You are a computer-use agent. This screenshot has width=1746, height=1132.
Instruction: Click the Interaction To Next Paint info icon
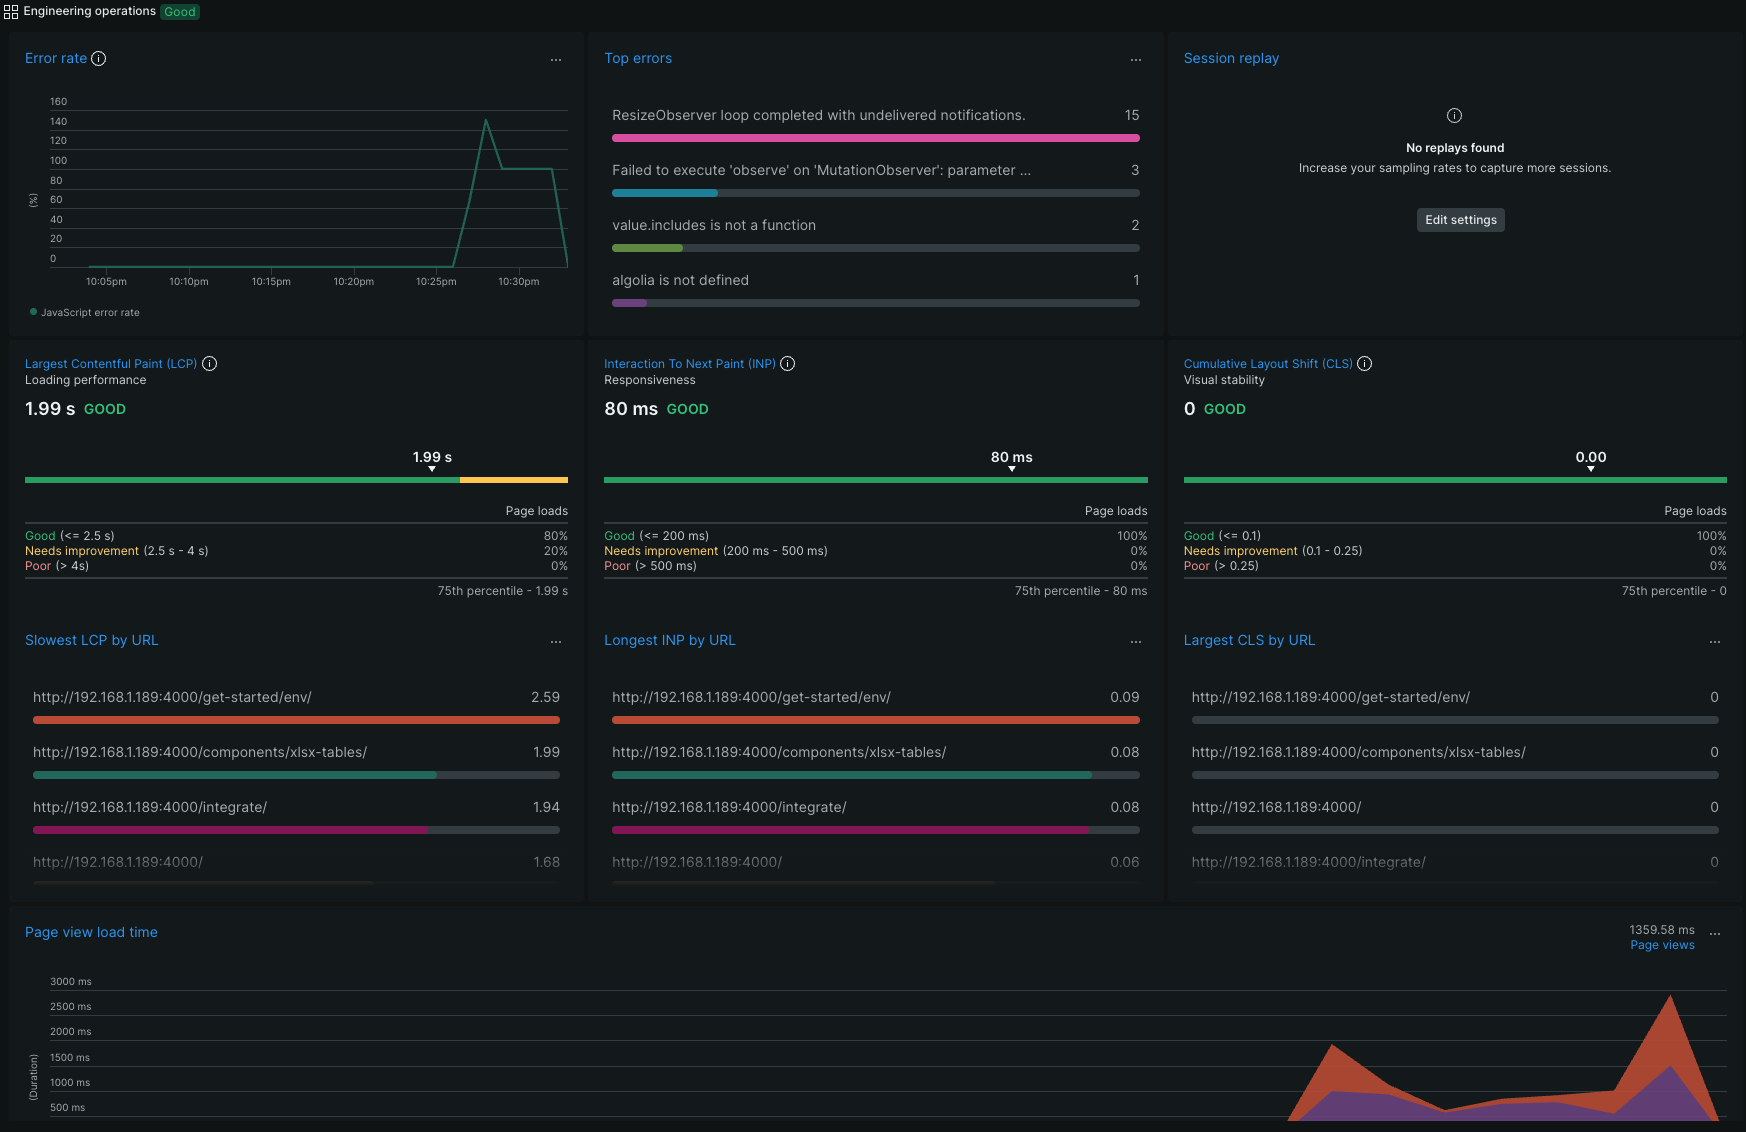788,364
